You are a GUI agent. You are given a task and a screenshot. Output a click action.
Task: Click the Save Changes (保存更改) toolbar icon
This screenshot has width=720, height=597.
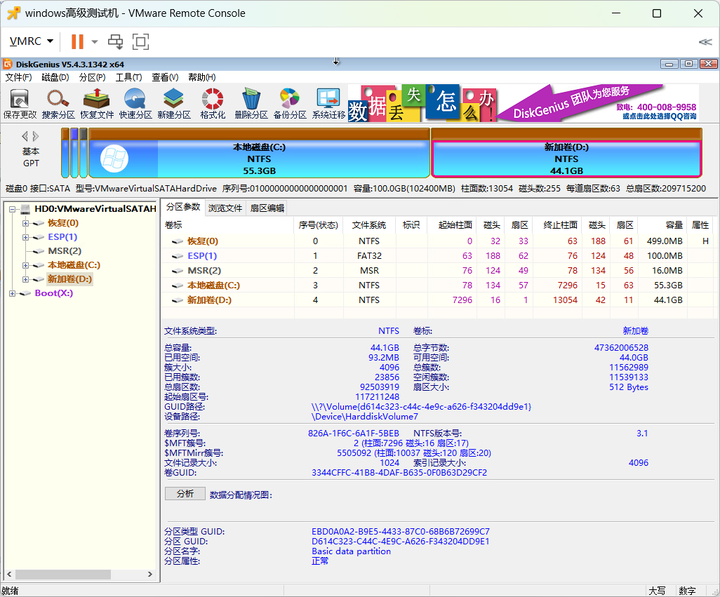(19, 103)
